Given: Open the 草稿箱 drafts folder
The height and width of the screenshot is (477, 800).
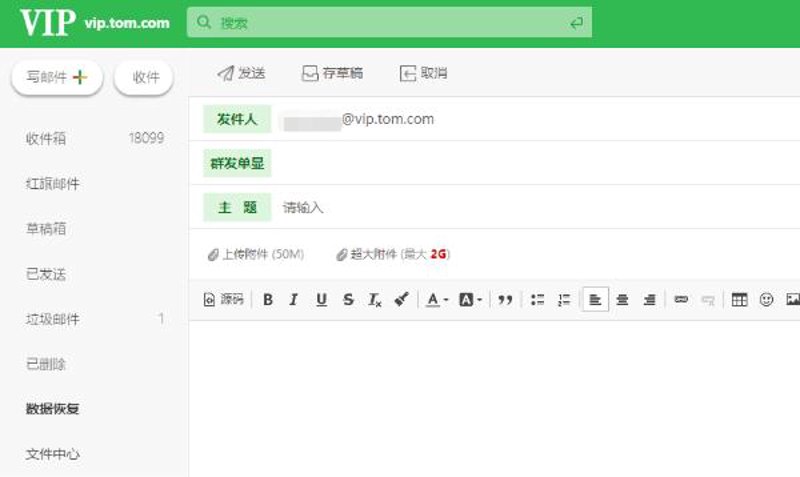Looking at the screenshot, I should (x=46, y=229).
